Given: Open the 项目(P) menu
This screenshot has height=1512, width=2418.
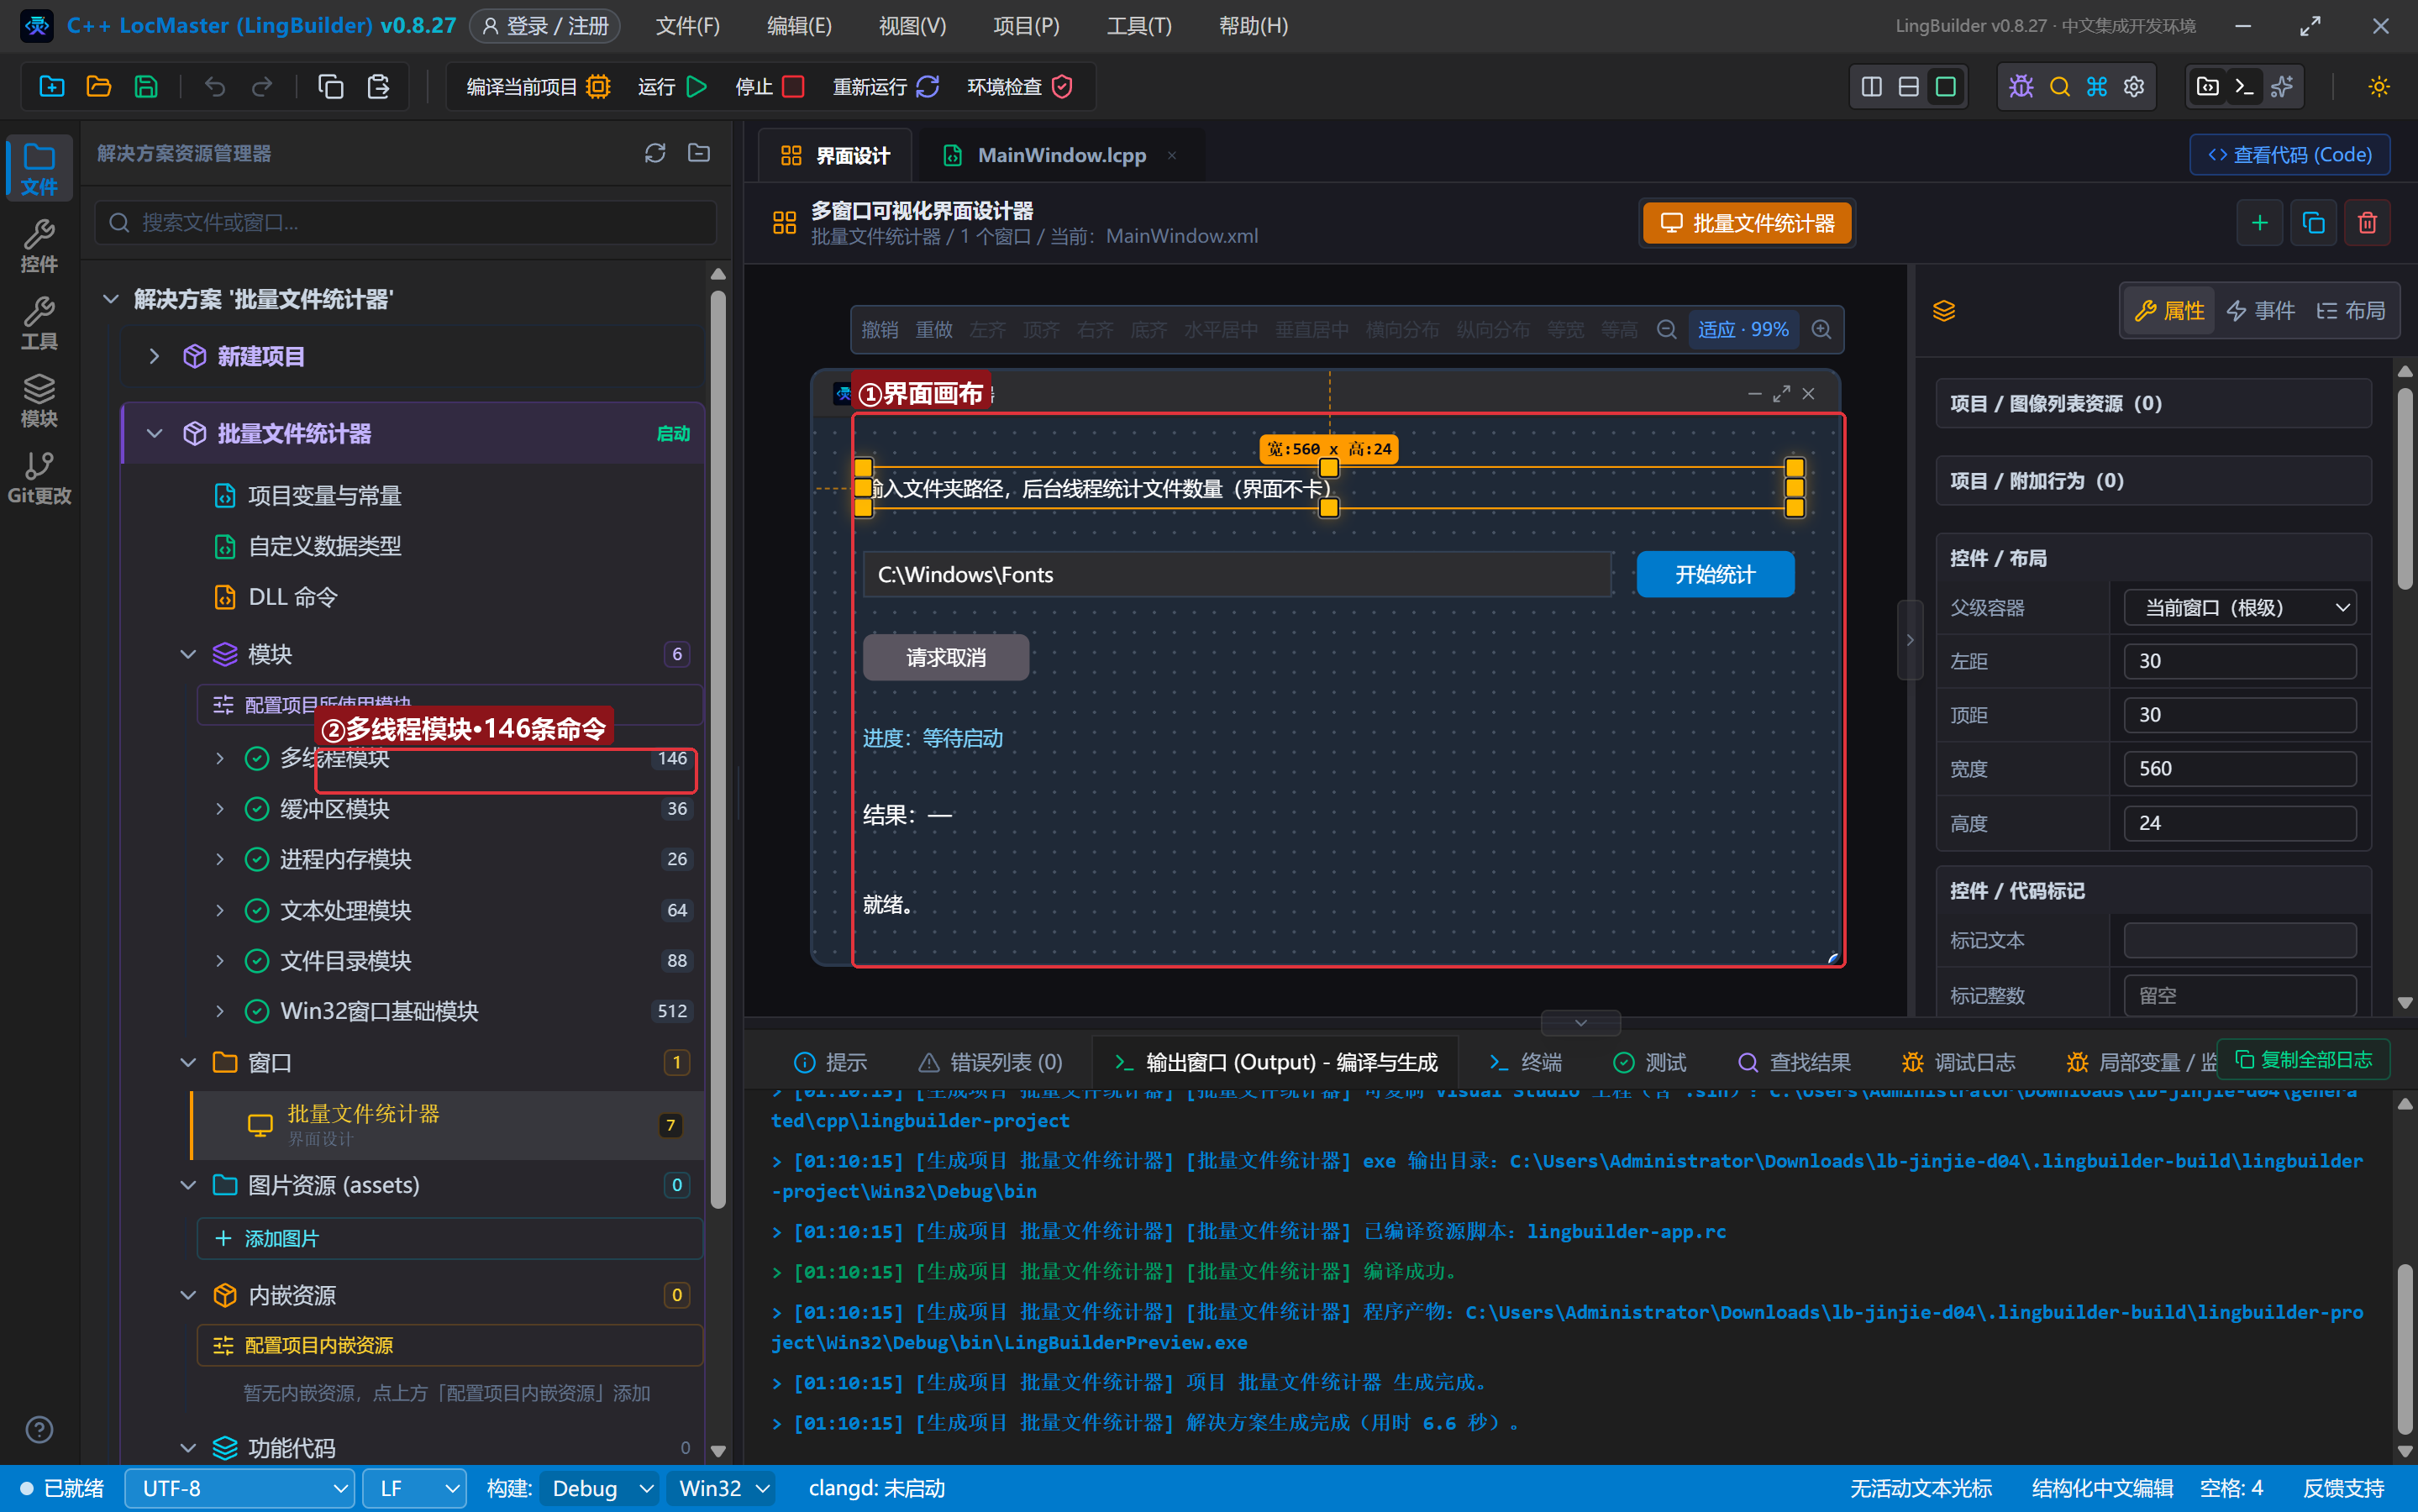Looking at the screenshot, I should [x=1026, y=26].
